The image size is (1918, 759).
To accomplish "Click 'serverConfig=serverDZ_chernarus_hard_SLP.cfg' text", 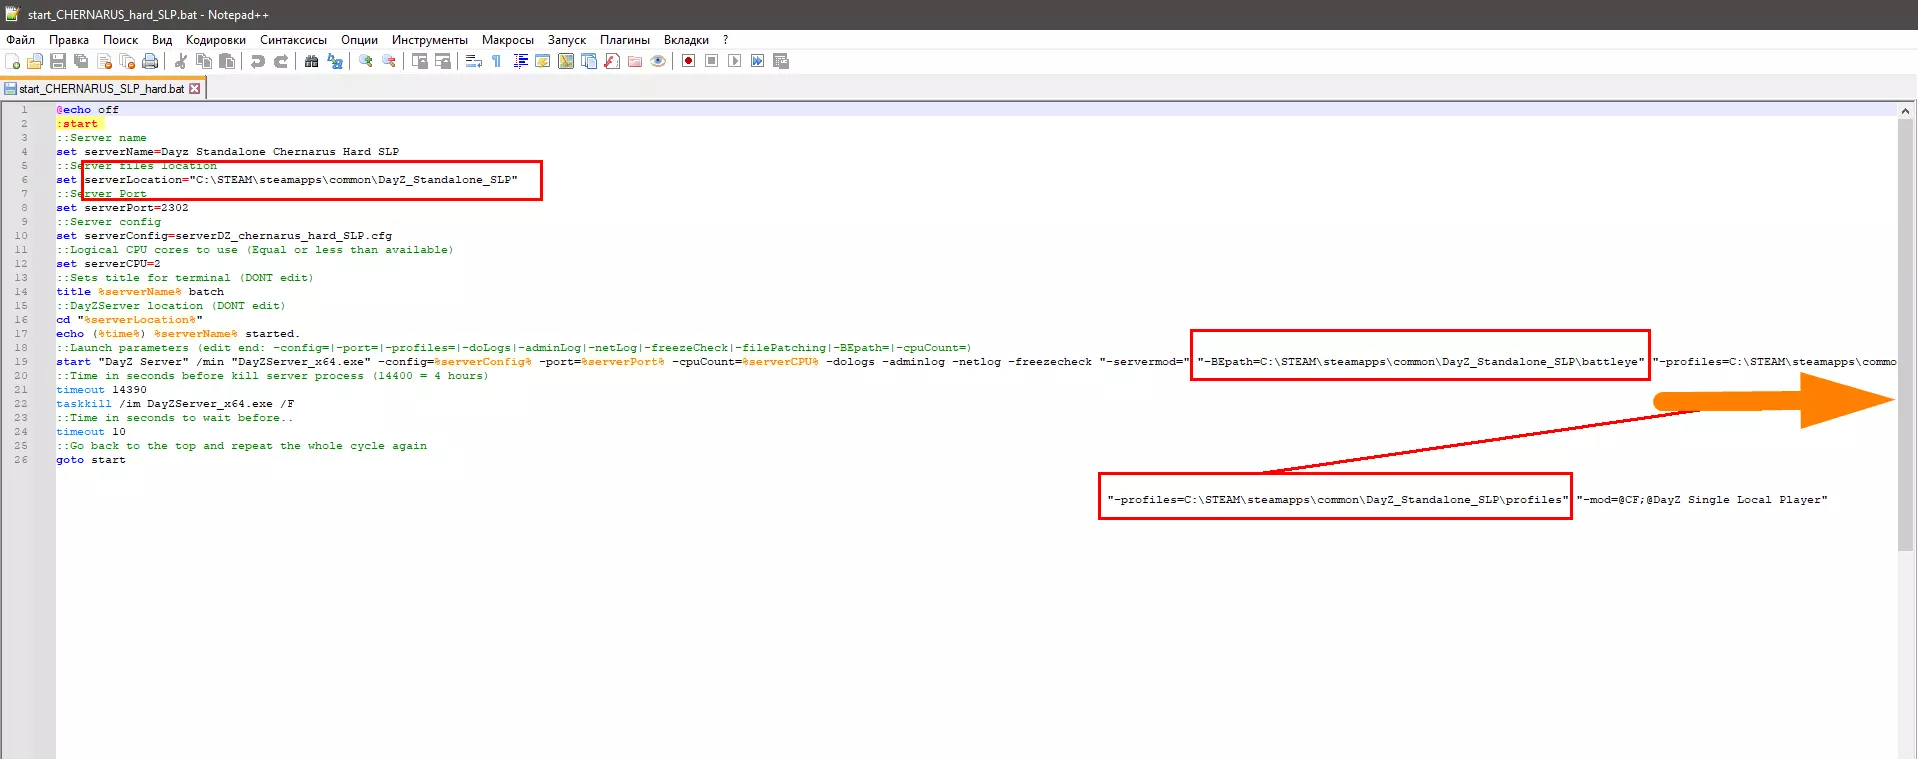I will click(238, 236).
